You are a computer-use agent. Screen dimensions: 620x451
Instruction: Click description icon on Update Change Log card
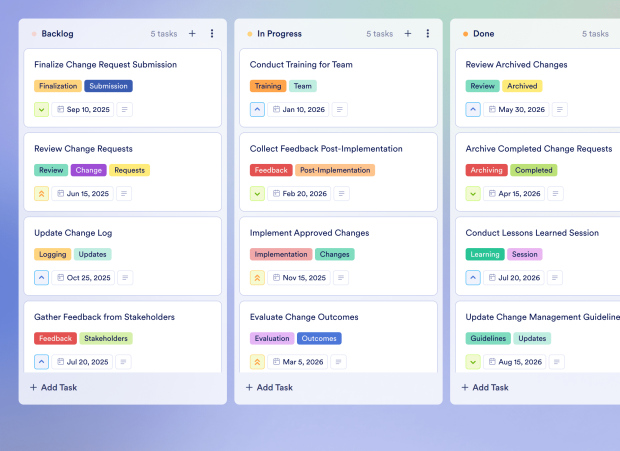125,278
